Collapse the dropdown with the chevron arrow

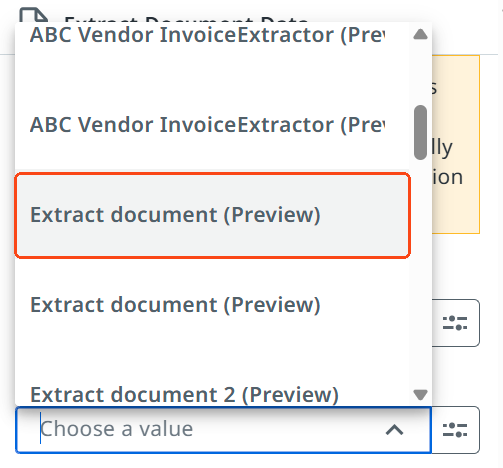(395, 430)
